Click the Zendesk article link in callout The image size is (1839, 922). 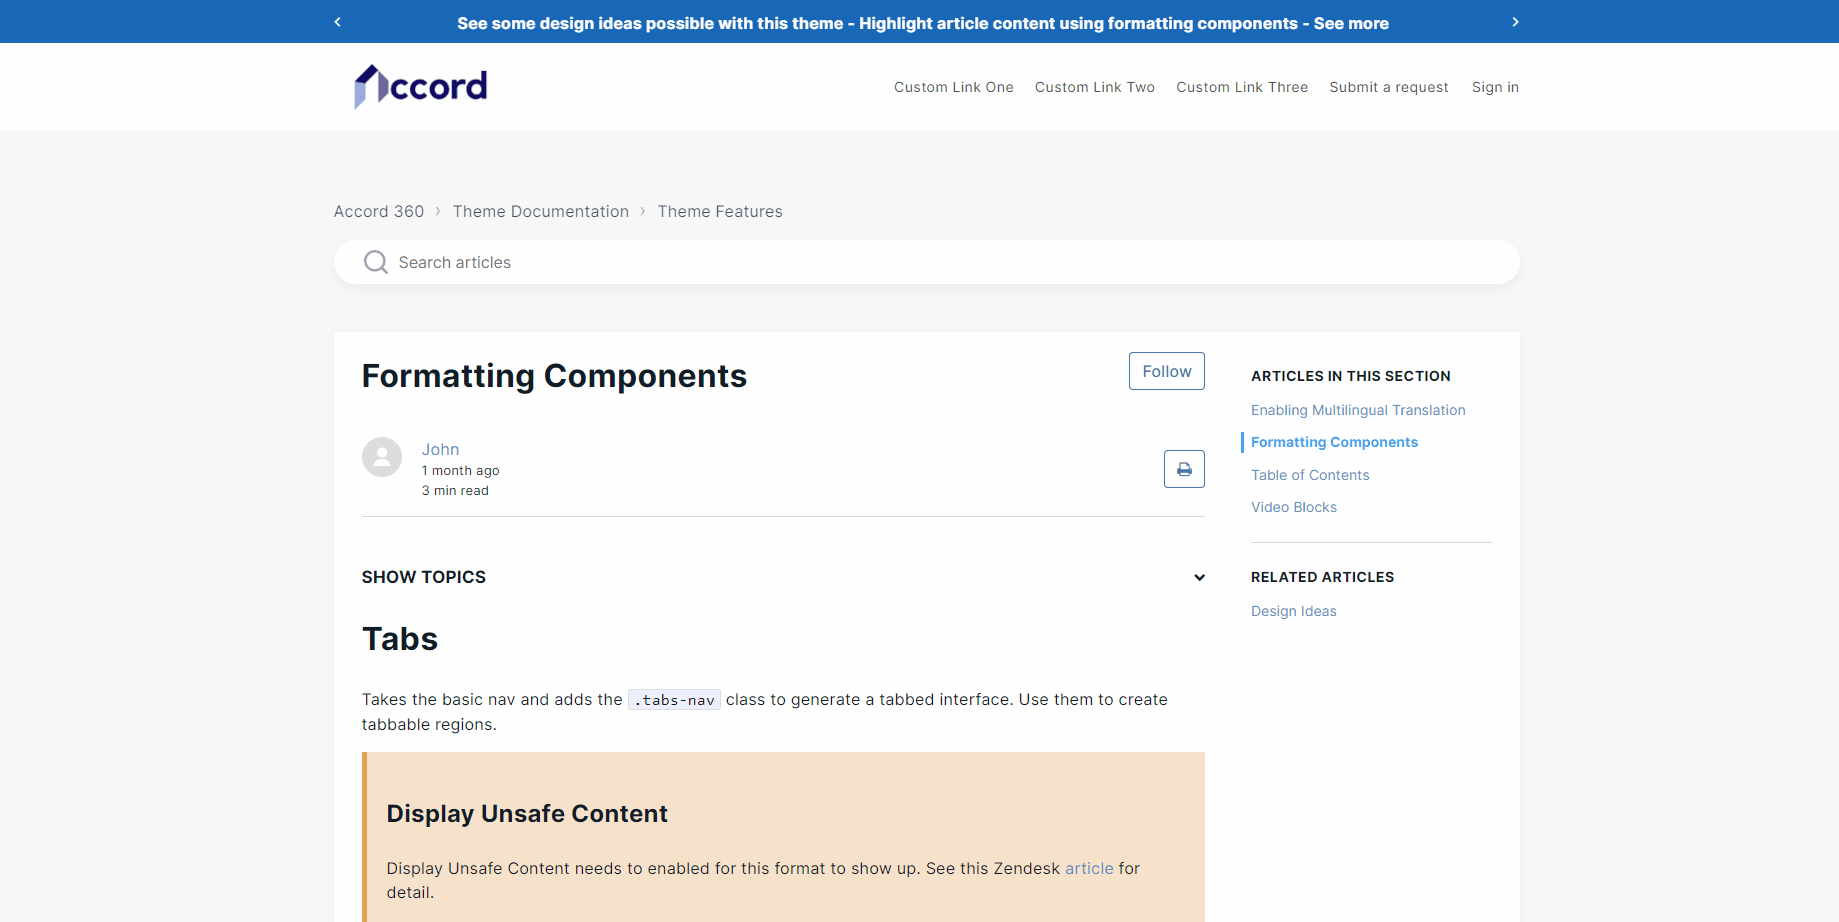[1088, 868]
